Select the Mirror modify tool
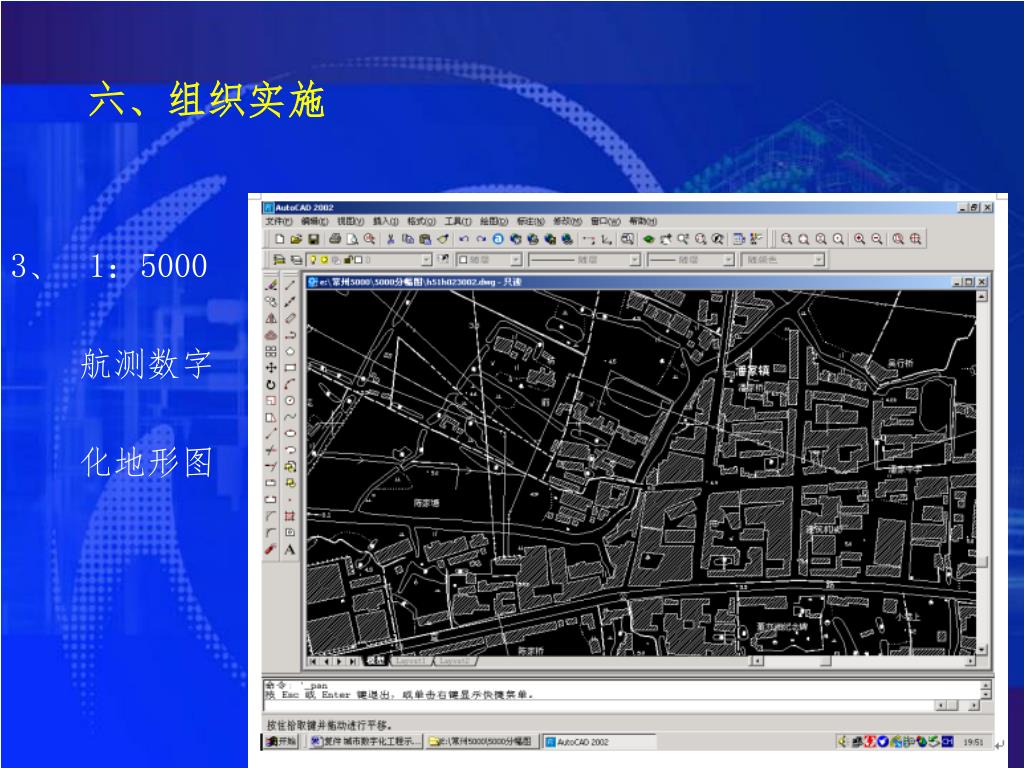The height and width of the screenshot is (768, 1024). 271,318
